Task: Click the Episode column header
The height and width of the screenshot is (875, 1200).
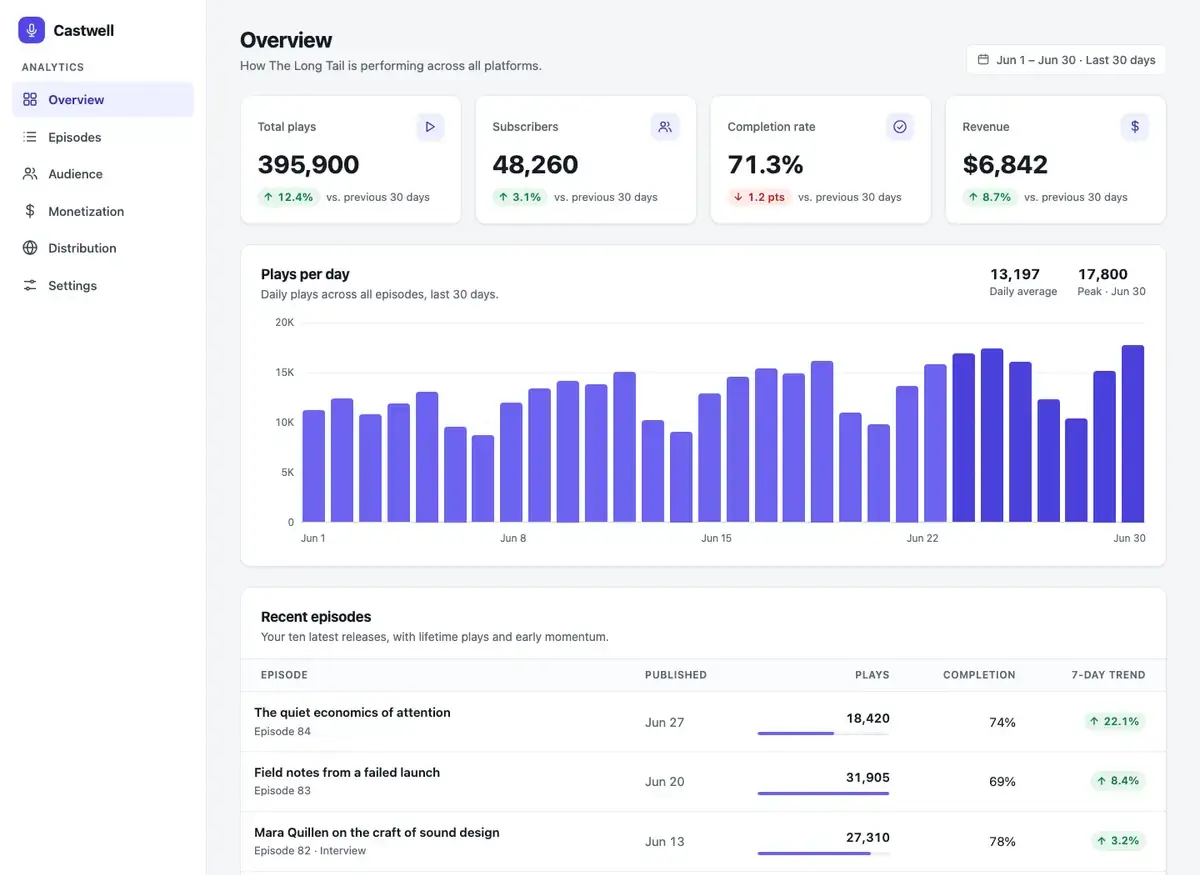Action: [x=284, y=675]
